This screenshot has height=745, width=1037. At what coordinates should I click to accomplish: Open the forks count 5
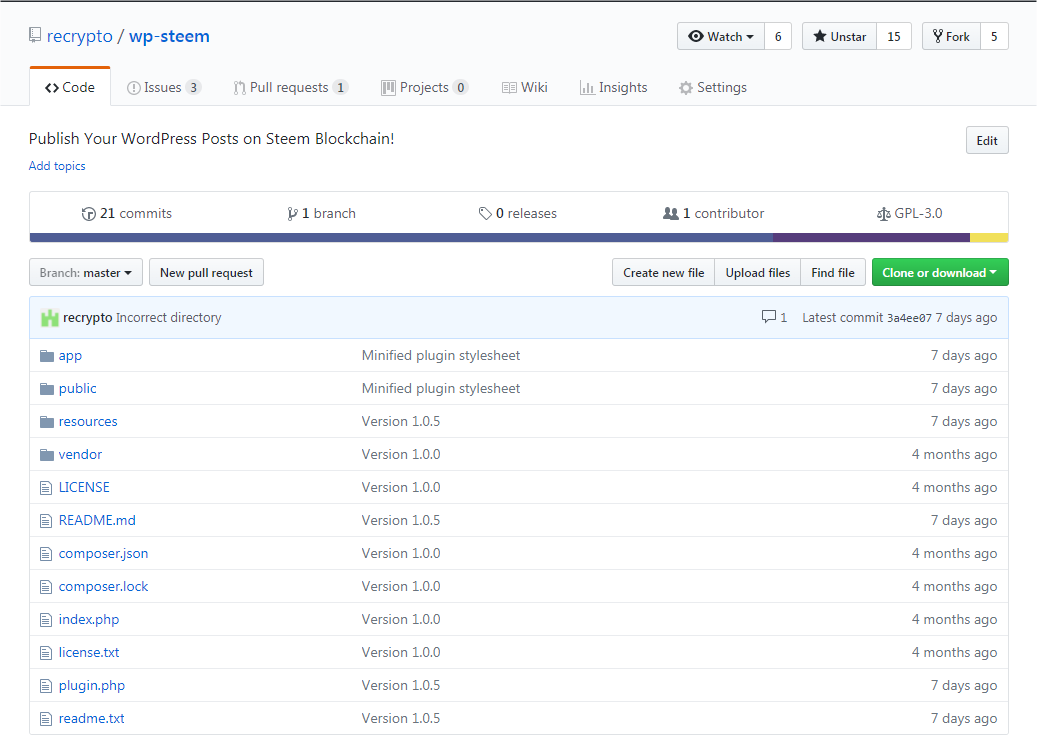click(x=994, y=36)
